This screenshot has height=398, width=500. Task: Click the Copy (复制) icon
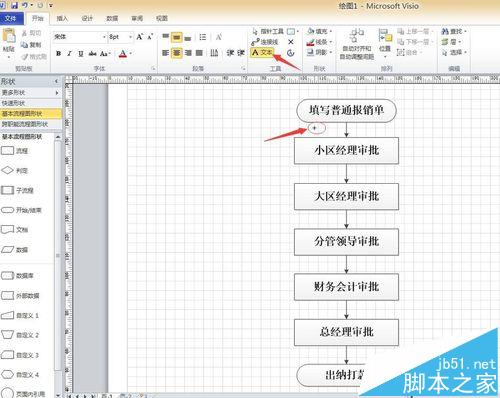click(x=25, y=44)
